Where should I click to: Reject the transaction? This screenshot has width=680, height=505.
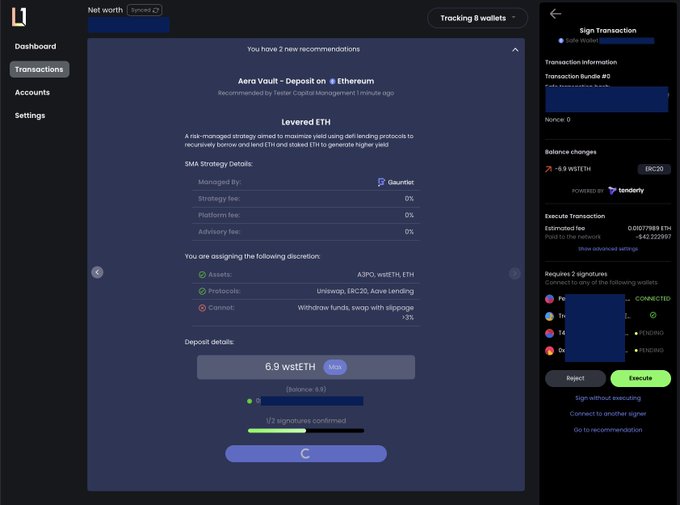[x=575, y=378]
